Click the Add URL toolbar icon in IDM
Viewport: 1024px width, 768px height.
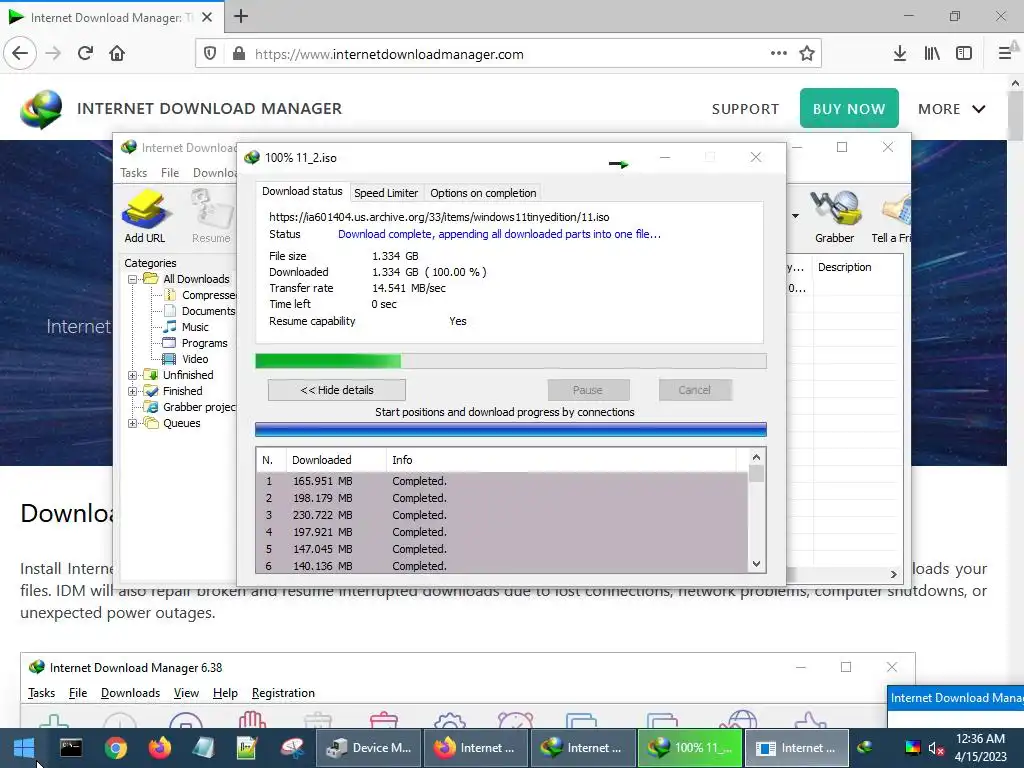pos(145,216)
